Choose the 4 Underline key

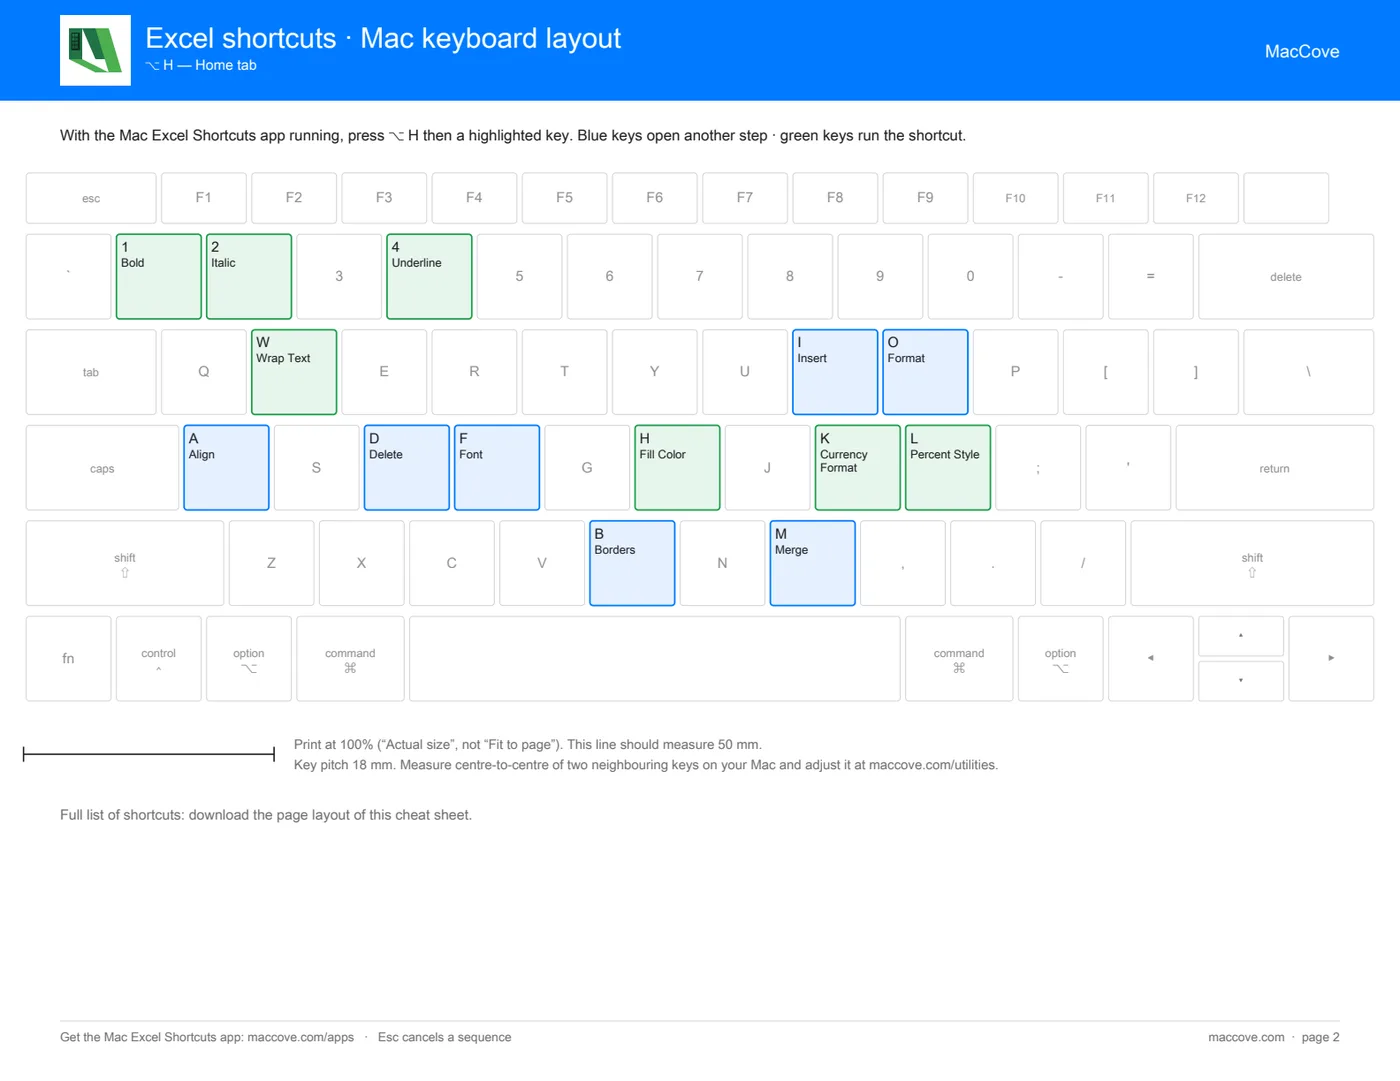click(429, 277)
